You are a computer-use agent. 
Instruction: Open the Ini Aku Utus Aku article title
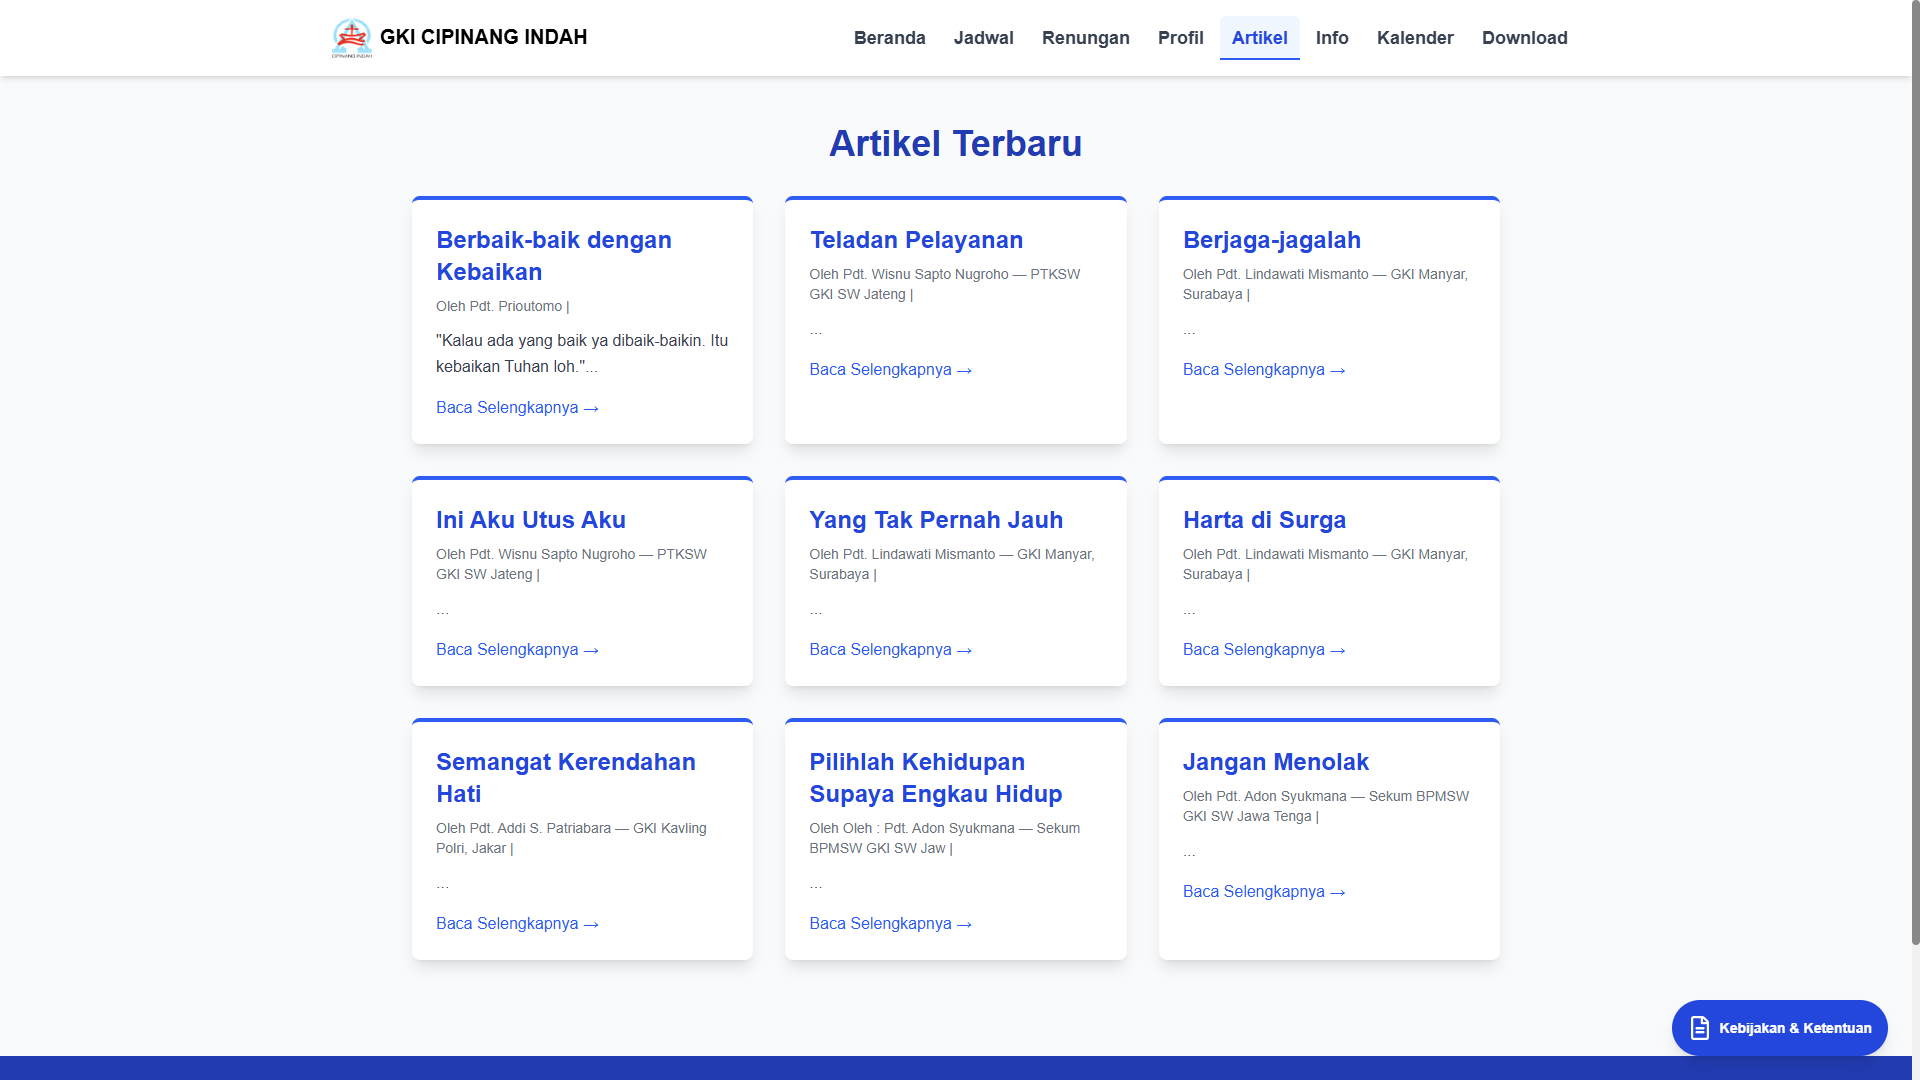coord(530,520)
